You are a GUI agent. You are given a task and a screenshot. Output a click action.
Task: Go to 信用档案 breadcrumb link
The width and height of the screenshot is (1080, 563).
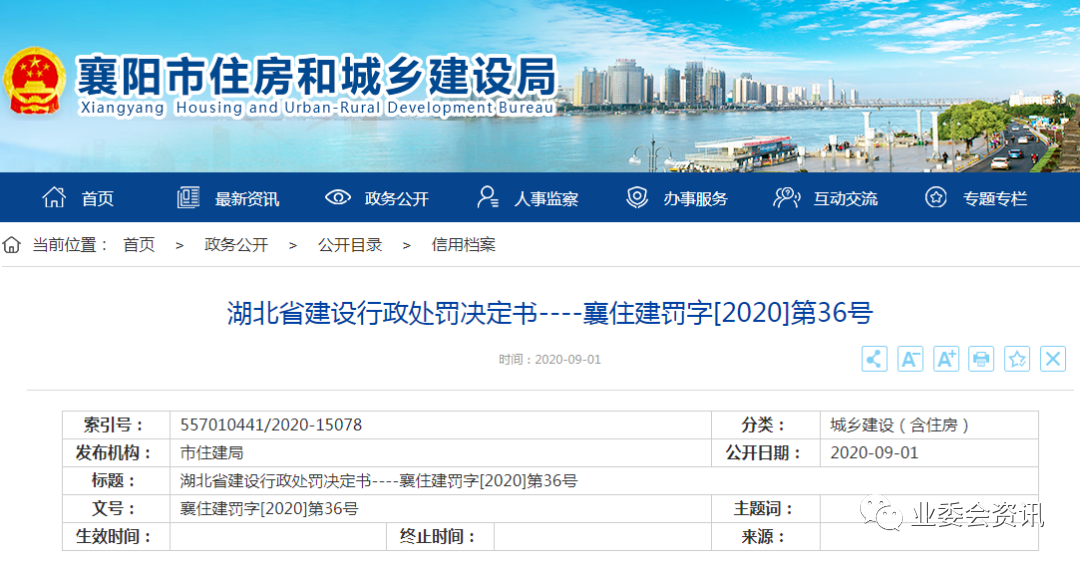(464, 245)
